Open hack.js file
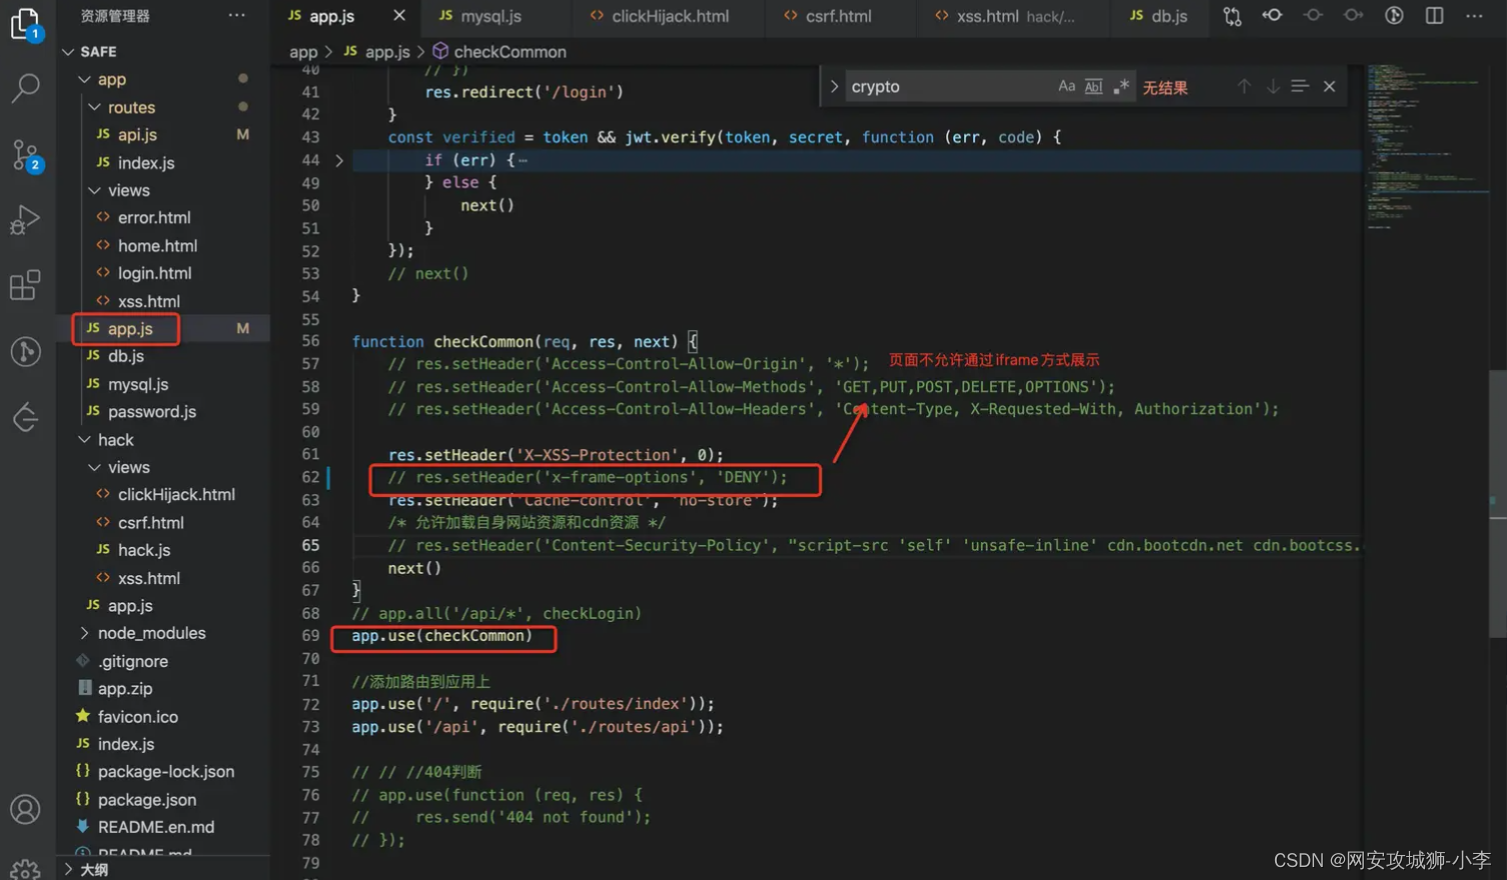This screenshot has width=1507, height=880. click(x=144, y=550)
